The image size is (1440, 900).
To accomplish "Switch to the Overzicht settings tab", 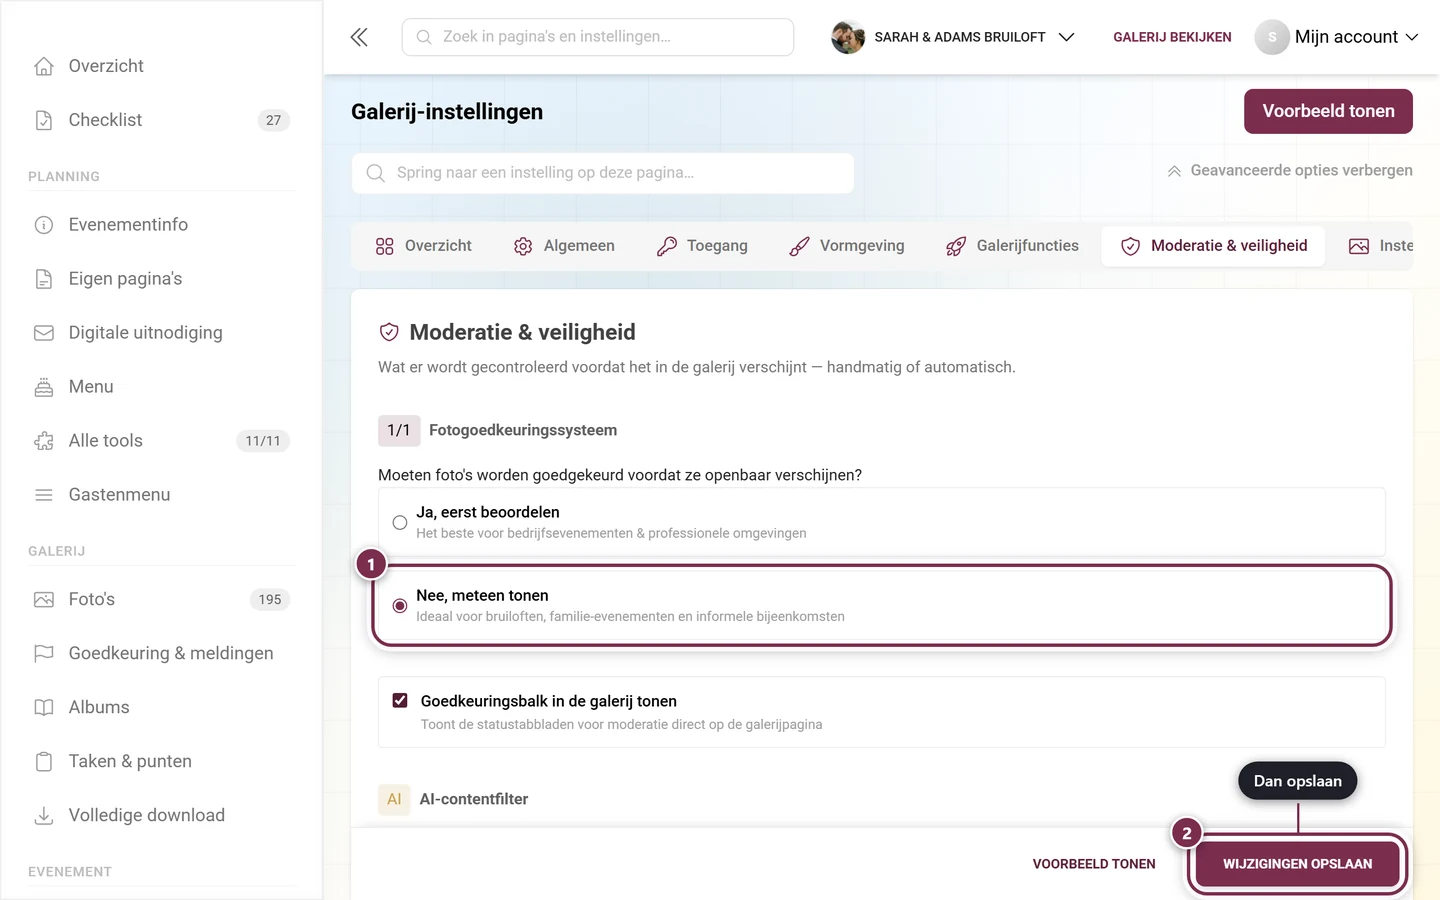I will point(423,246).
